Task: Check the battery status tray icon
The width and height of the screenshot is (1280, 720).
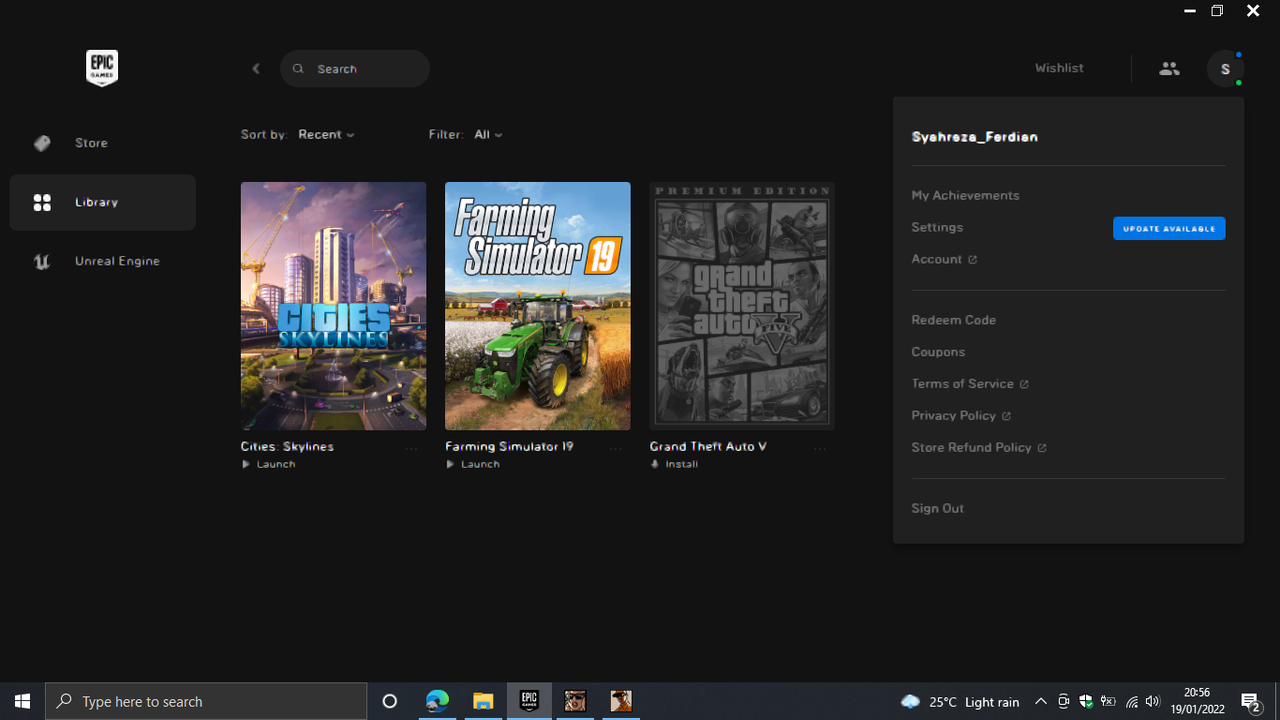Action: click(1108, 702)
